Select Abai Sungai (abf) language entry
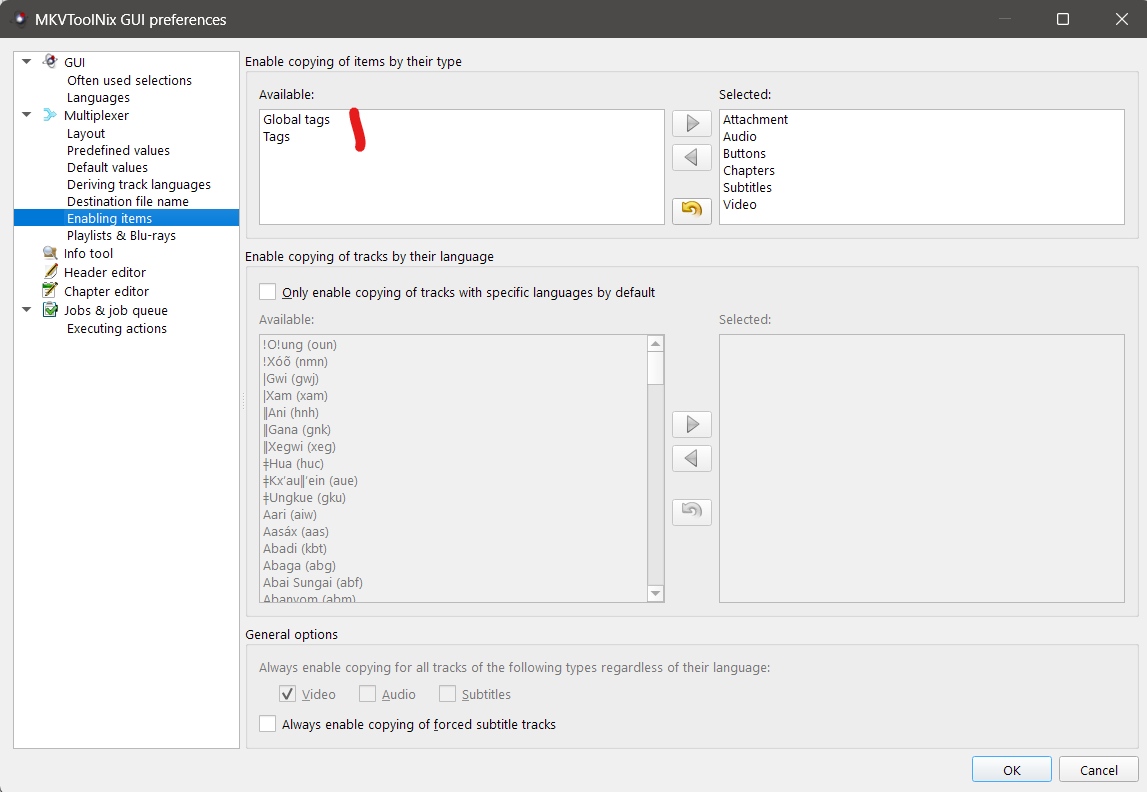The image size is (1147, 792). [x=313, y=583]
